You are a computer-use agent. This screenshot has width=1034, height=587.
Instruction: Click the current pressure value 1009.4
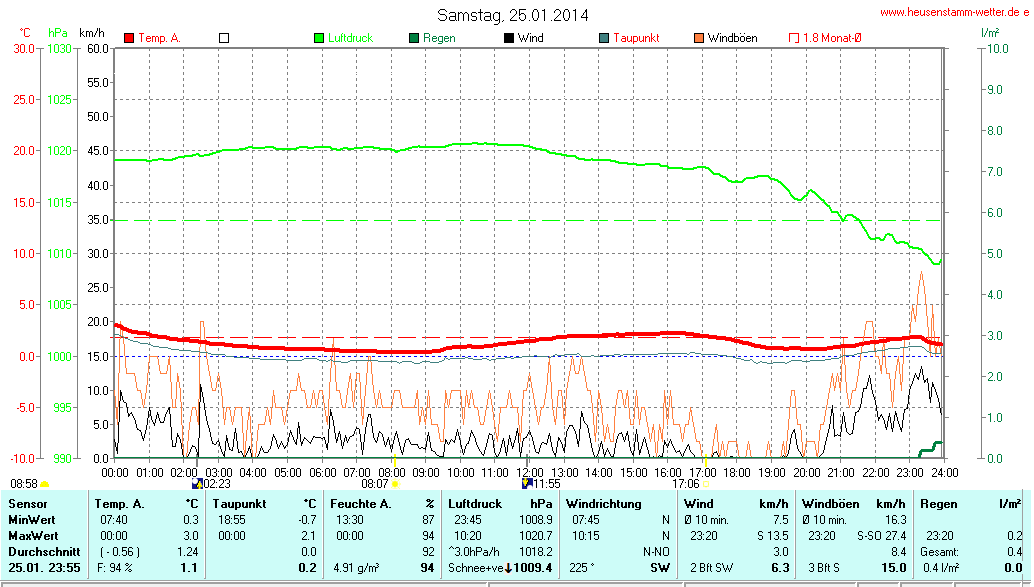533,568
